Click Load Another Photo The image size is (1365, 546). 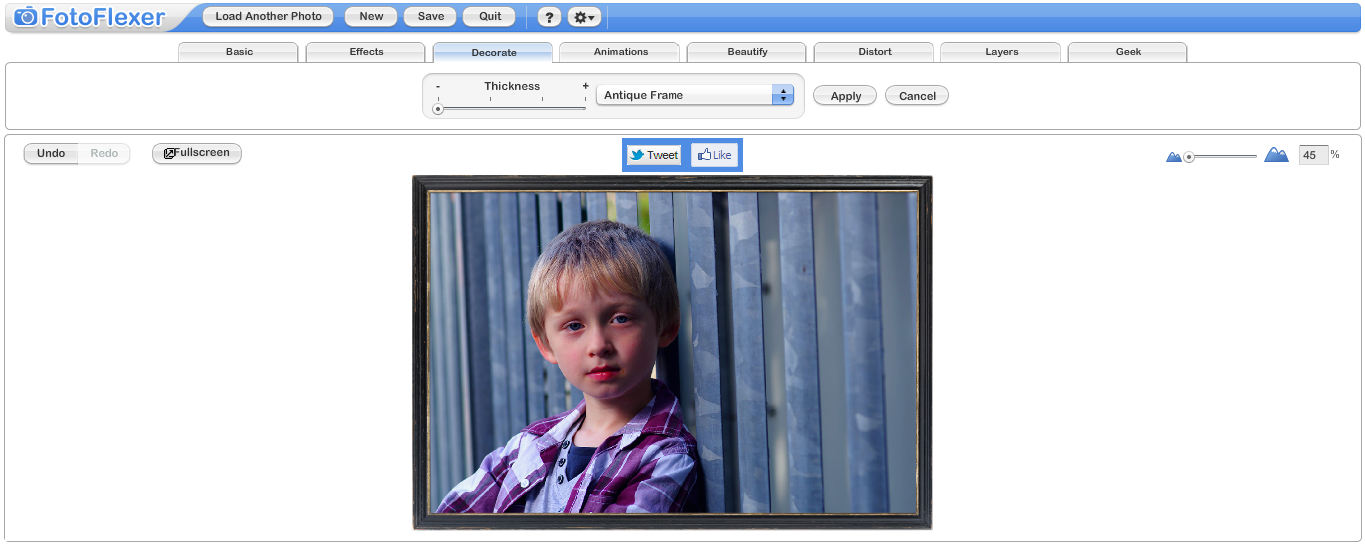pos(268,17)
